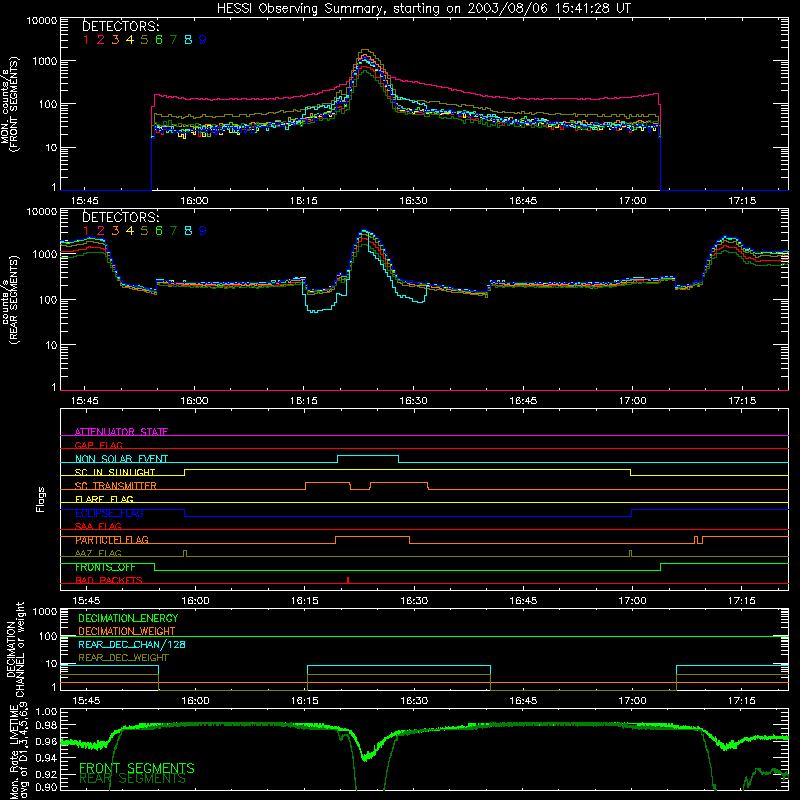
Task: Click the 17:15 tick label under decimation plot
Action: pos(742,701)
